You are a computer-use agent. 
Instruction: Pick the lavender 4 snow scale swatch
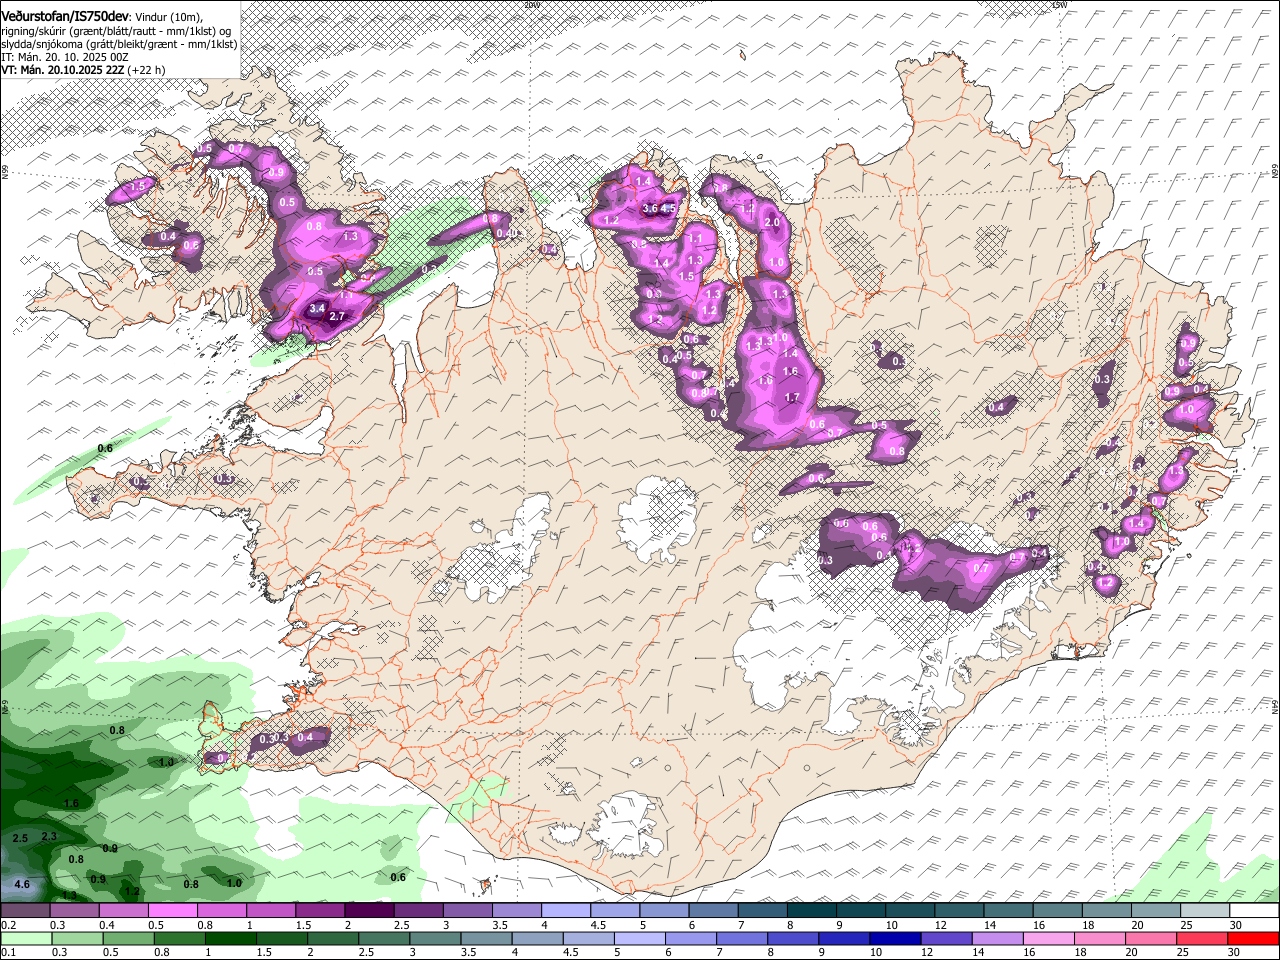(565, 911)
